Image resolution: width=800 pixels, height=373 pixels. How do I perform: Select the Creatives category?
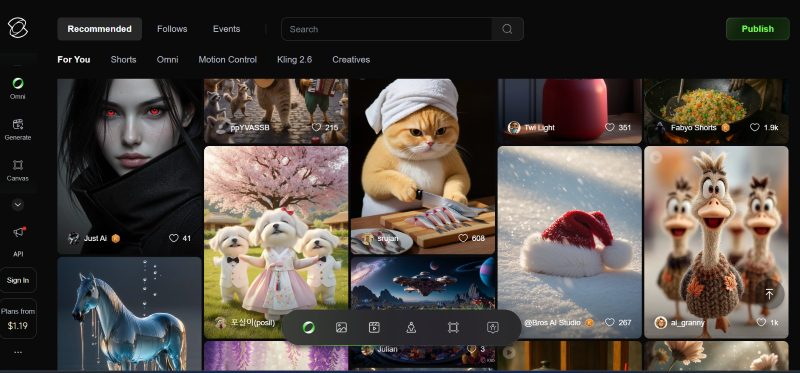pos(351,60)
